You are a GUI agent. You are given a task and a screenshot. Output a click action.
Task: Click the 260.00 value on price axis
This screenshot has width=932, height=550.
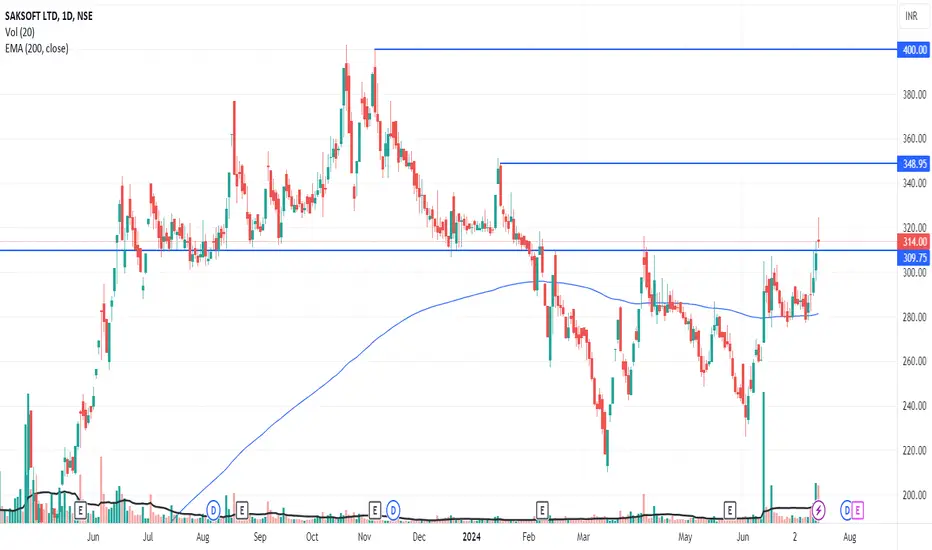click(914, 361)
